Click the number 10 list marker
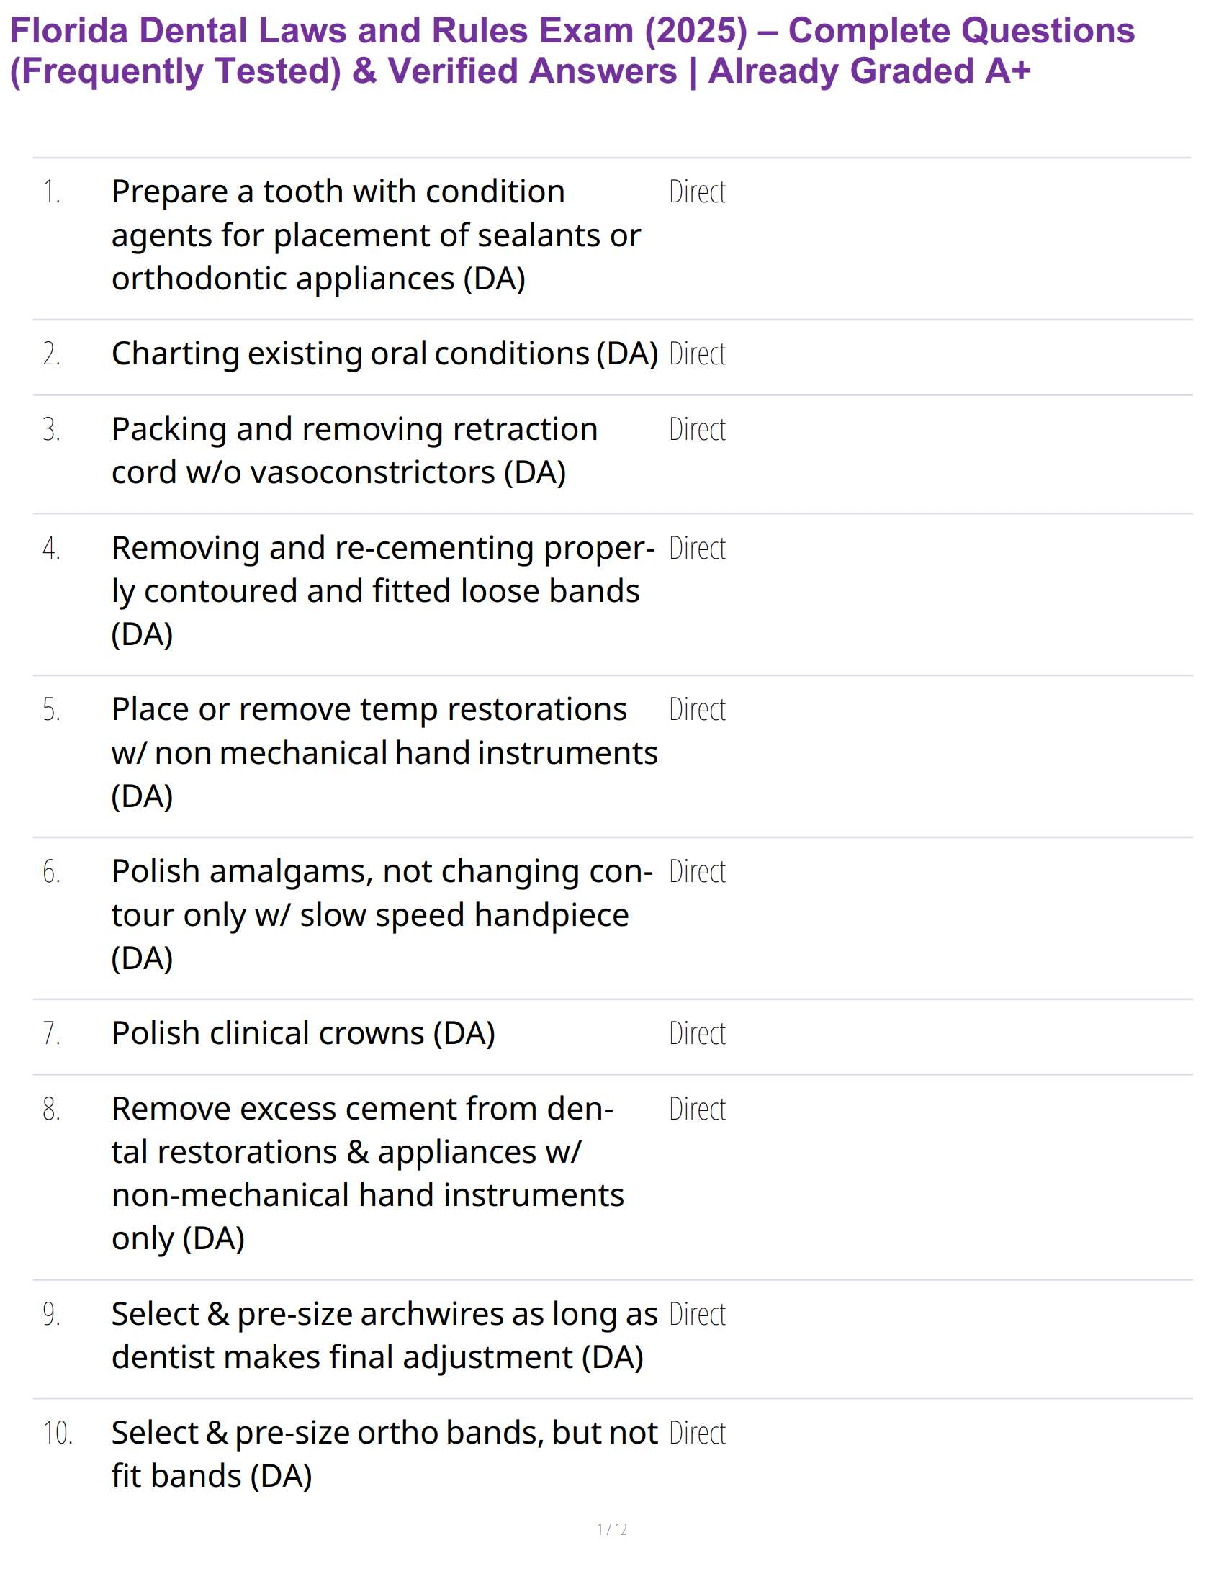 57,1434
